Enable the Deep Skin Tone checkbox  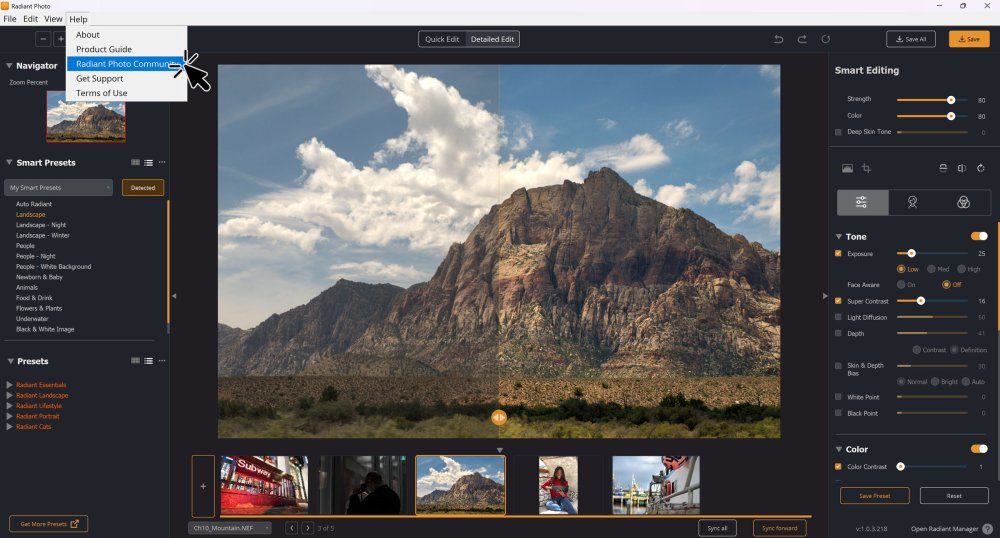(x=838, y=132)
